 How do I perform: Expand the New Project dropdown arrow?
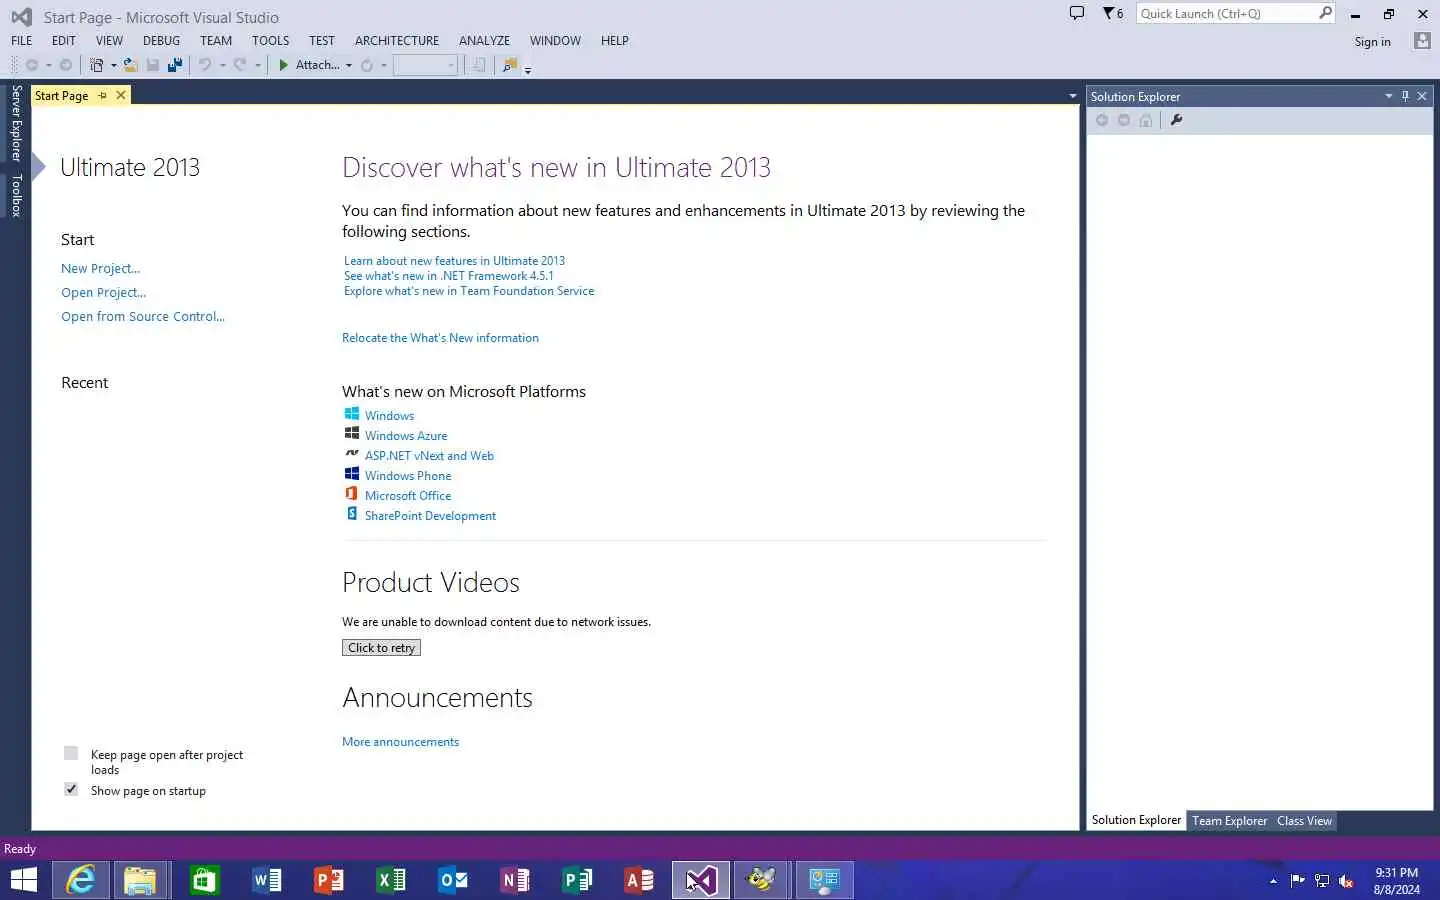(113, 66)
